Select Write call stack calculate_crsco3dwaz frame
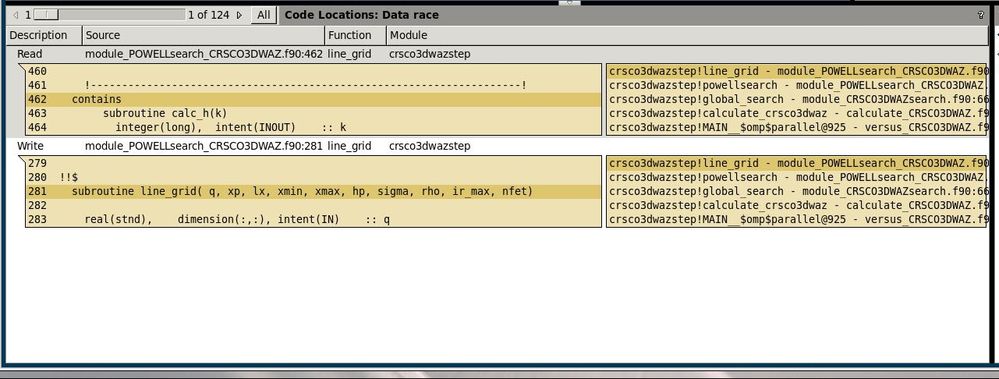 click(796, 205)
